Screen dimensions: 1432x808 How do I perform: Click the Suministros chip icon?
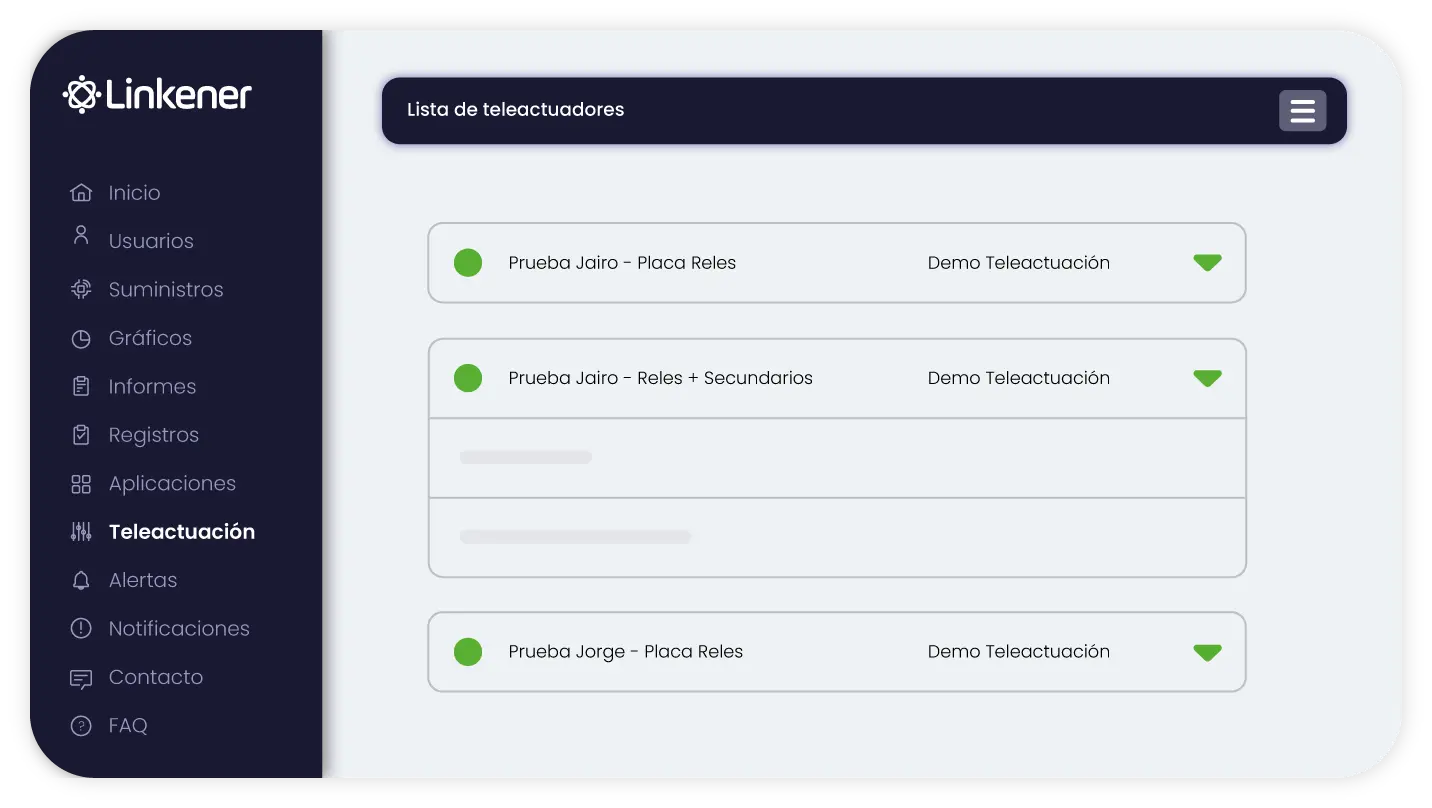81,290
